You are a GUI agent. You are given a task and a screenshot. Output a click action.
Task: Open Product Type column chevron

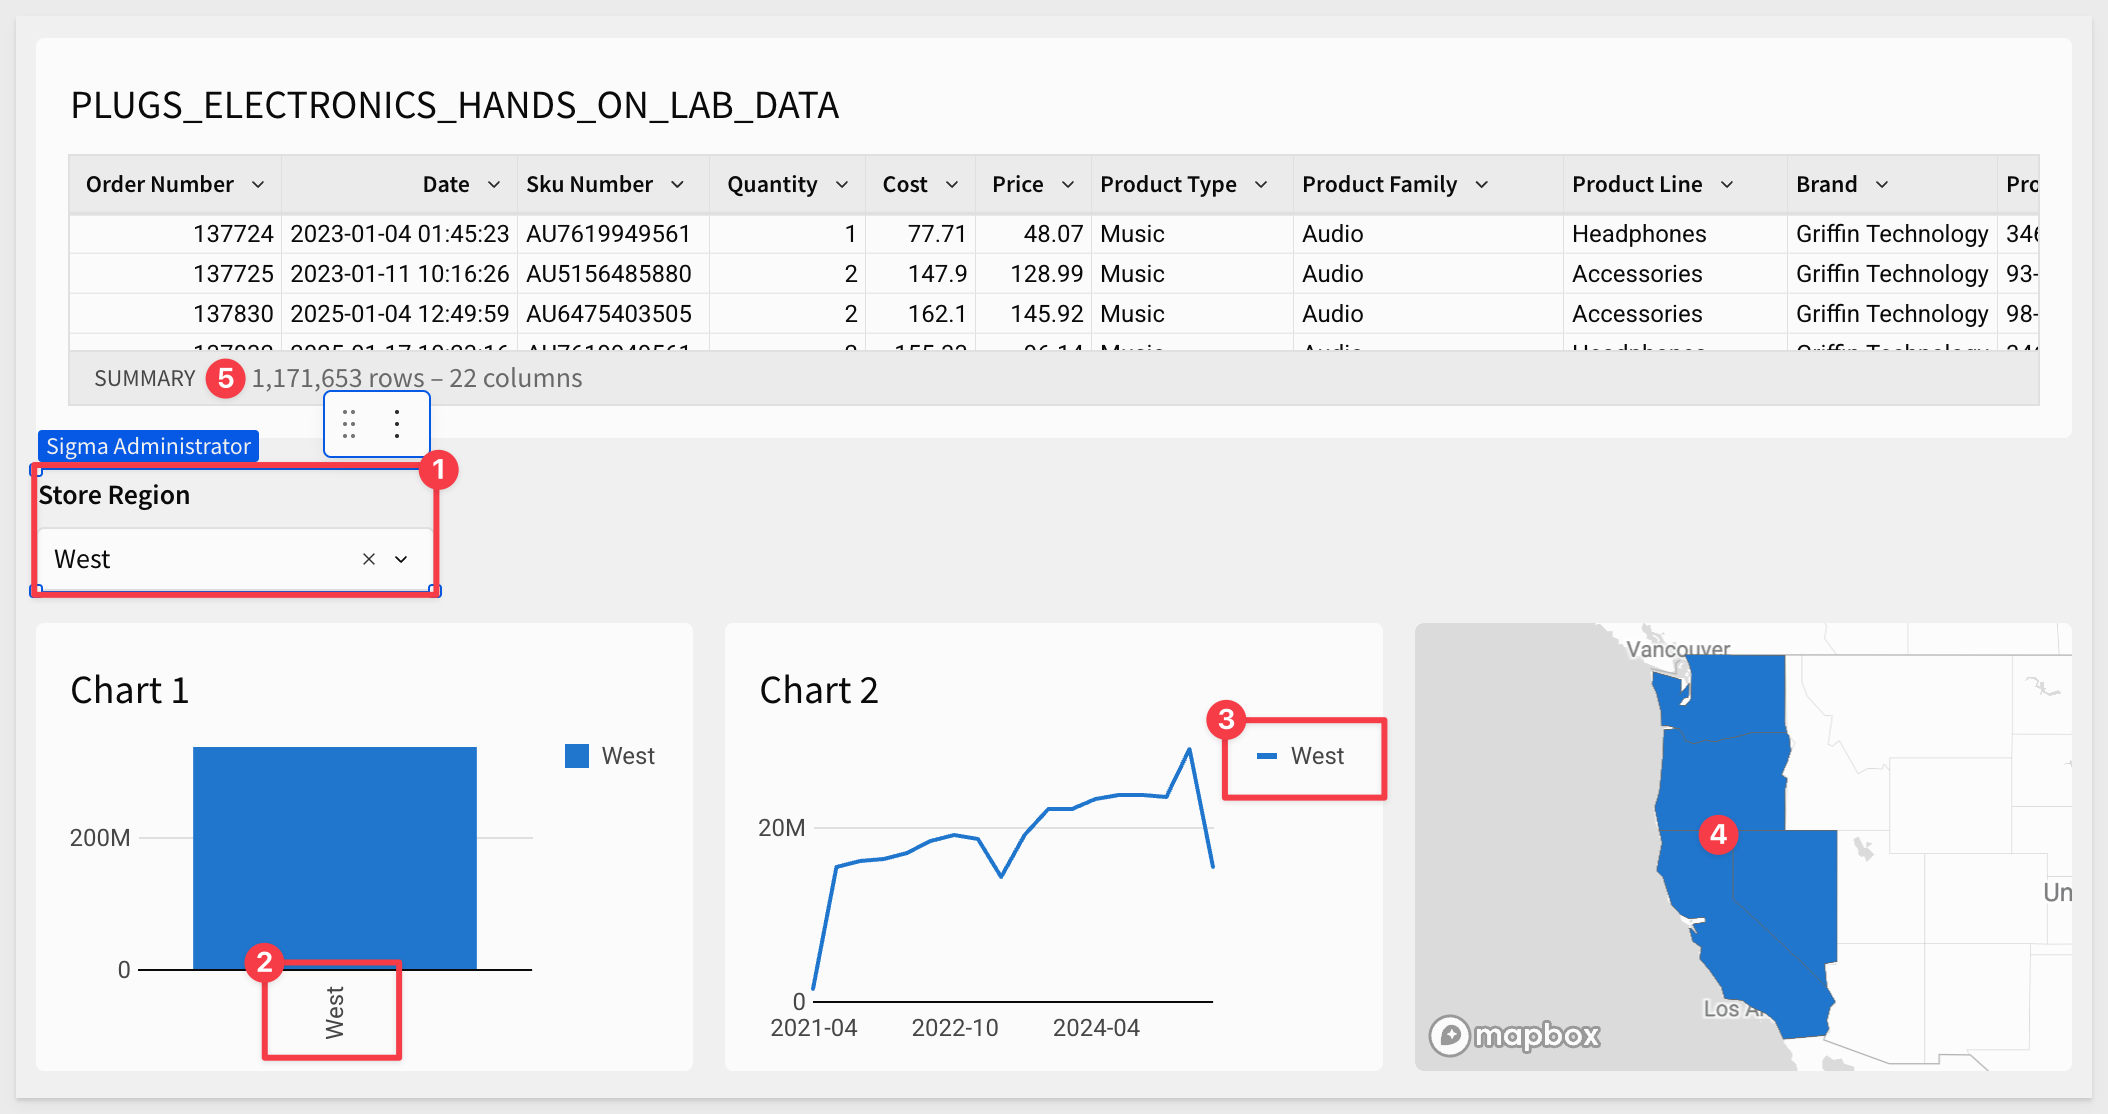pyautogui.click(x=1261, y=184)
